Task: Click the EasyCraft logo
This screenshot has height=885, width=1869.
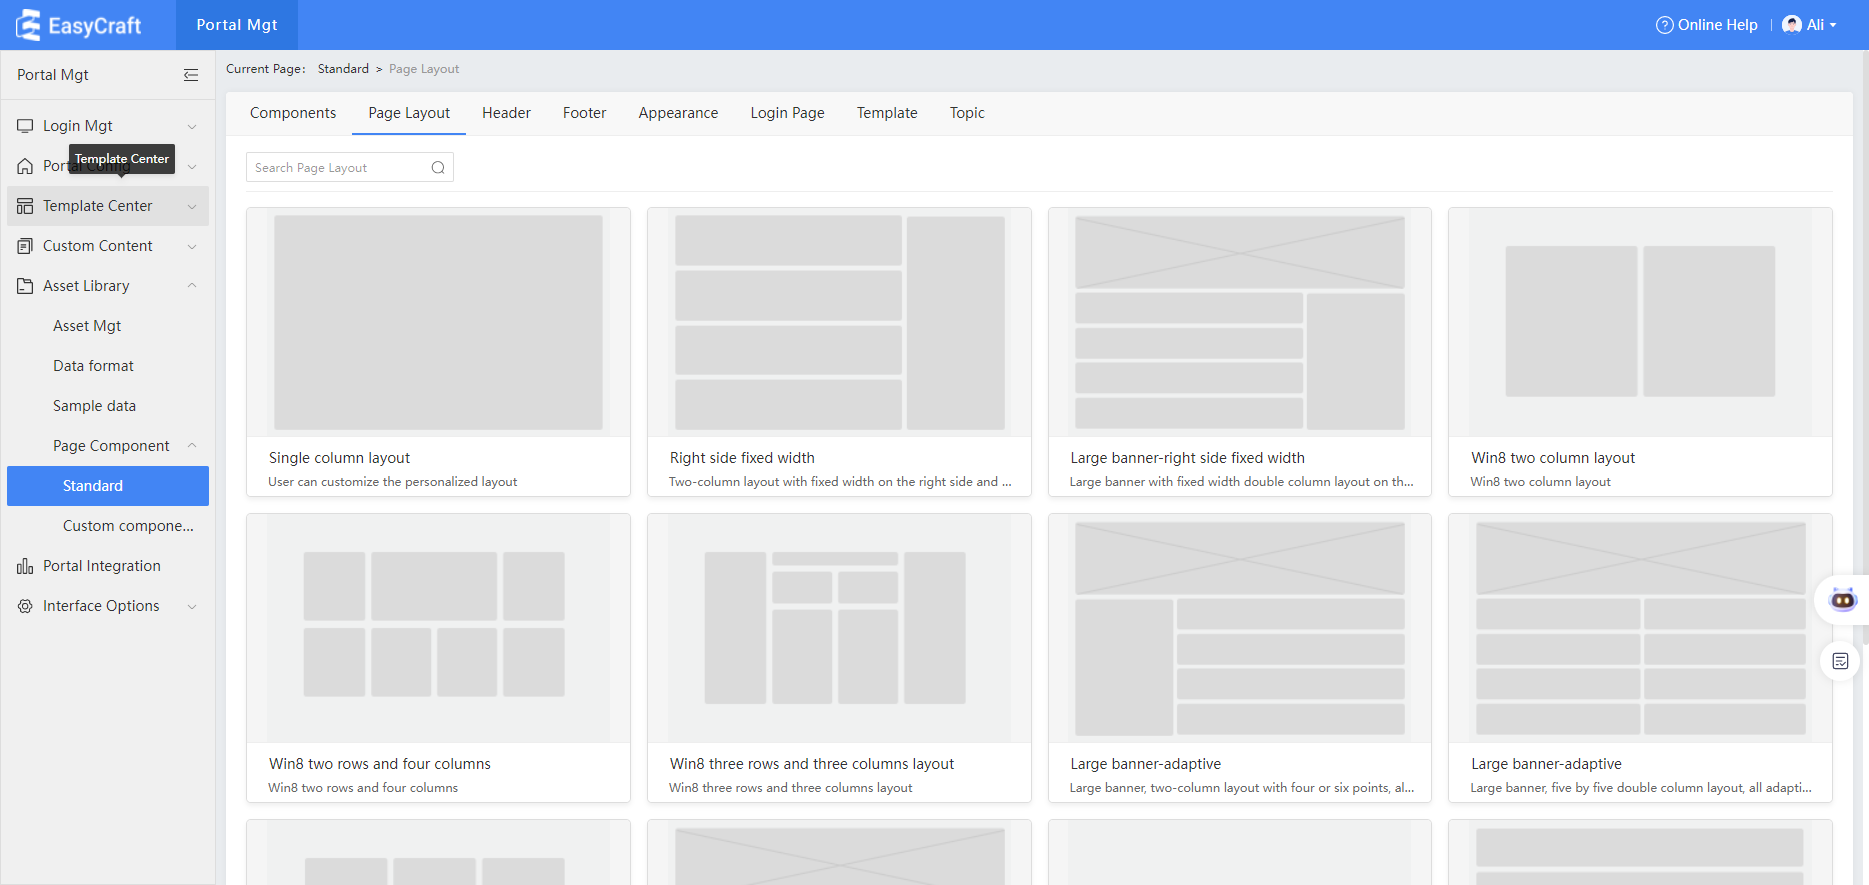Action: [79, 25]
